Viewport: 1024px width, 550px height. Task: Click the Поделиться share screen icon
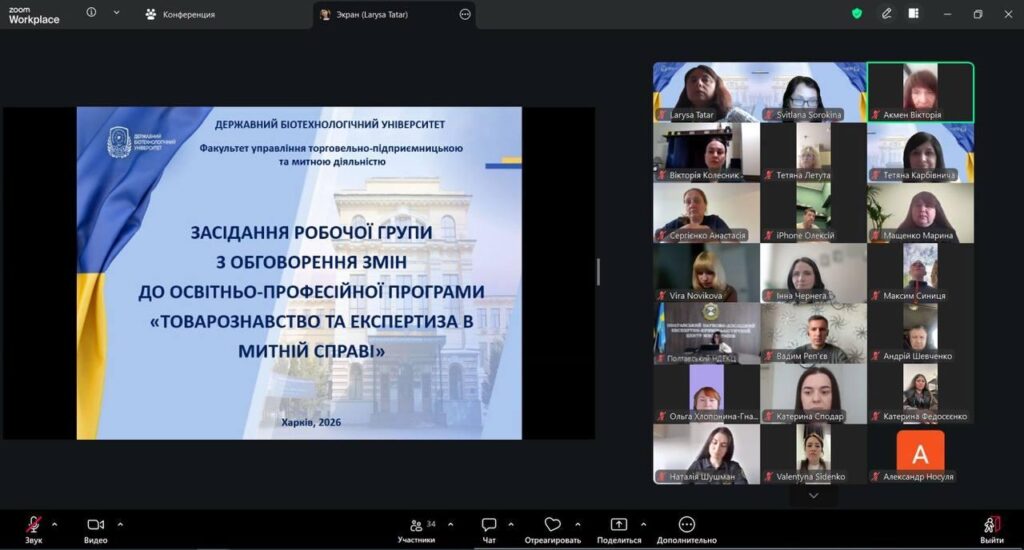pyautogui.click(x=619, y=526)
